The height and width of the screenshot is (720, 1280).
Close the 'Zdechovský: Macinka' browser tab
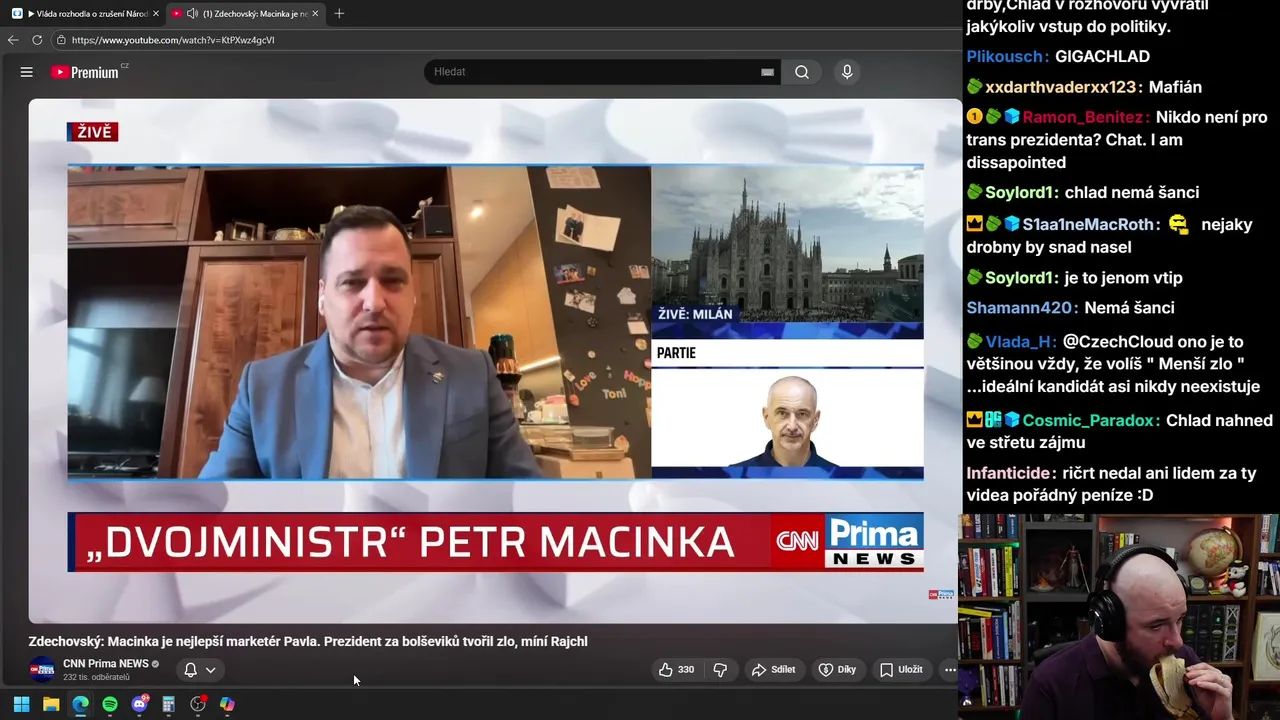[x=315, y=14]
